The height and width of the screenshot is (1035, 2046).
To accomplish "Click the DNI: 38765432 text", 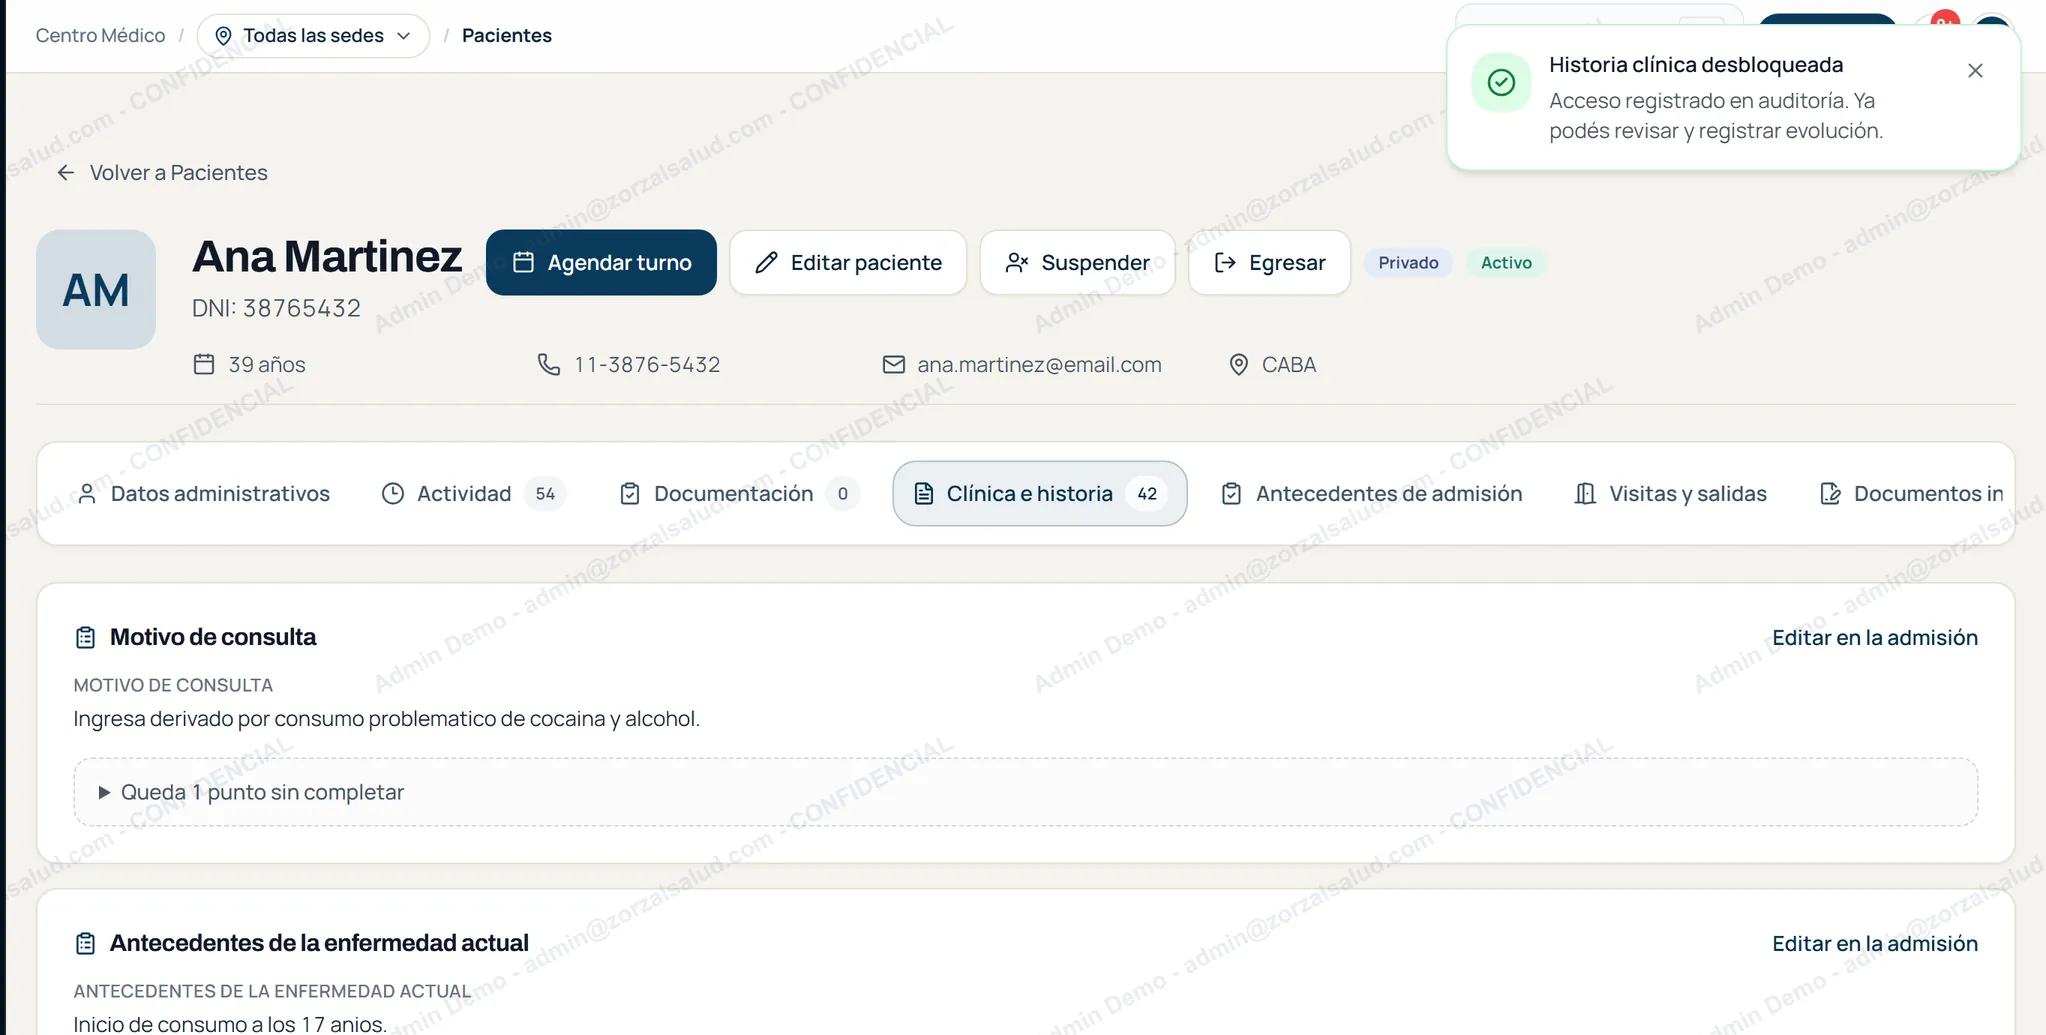I will click(276, 308).
